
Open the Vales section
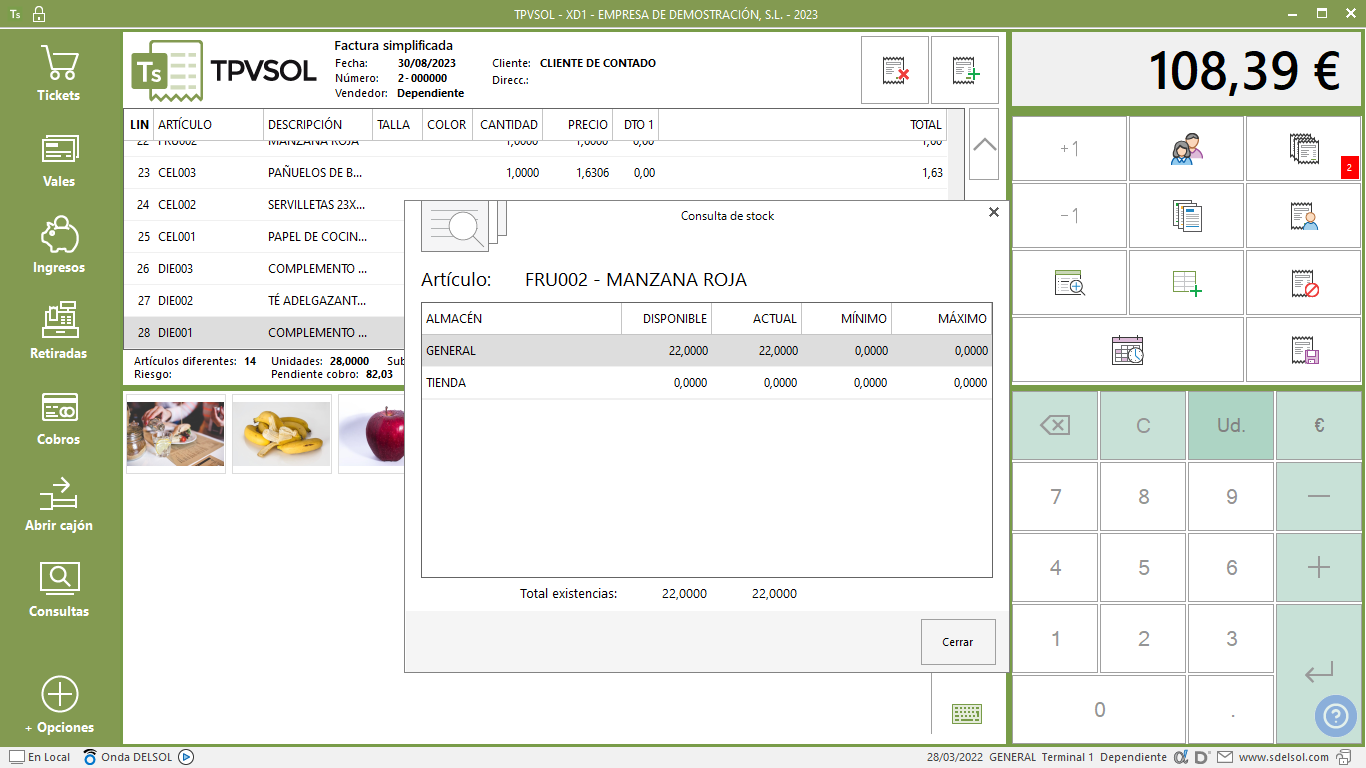pos(59,159)
